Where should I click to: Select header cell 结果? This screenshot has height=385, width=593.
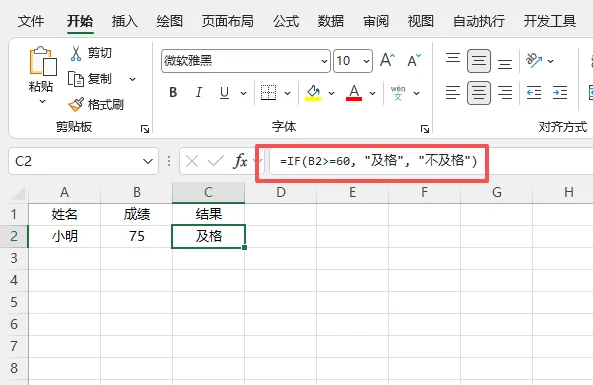208,214
